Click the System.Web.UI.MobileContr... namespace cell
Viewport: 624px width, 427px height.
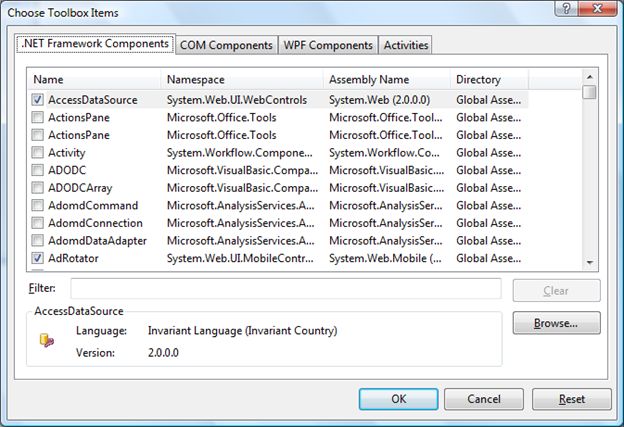pos(240,258)
